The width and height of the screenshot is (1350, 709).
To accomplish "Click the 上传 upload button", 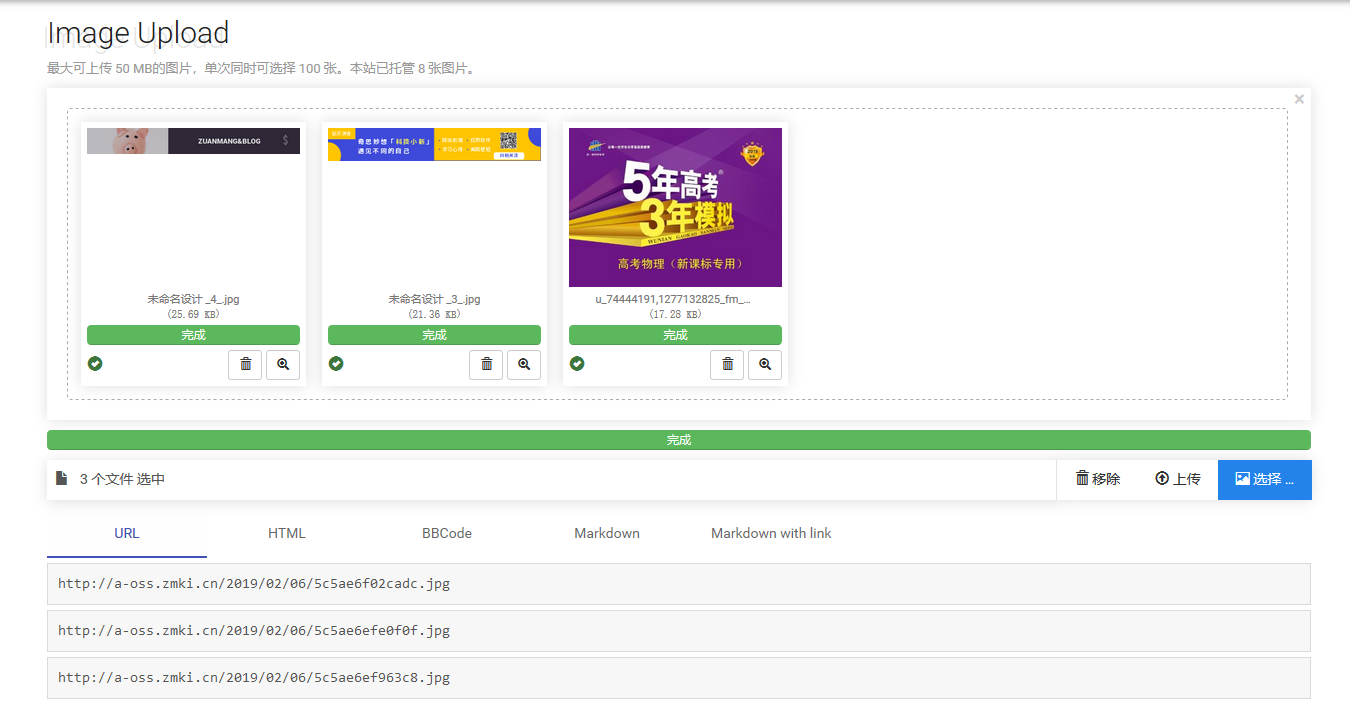I will (1178, 479).
